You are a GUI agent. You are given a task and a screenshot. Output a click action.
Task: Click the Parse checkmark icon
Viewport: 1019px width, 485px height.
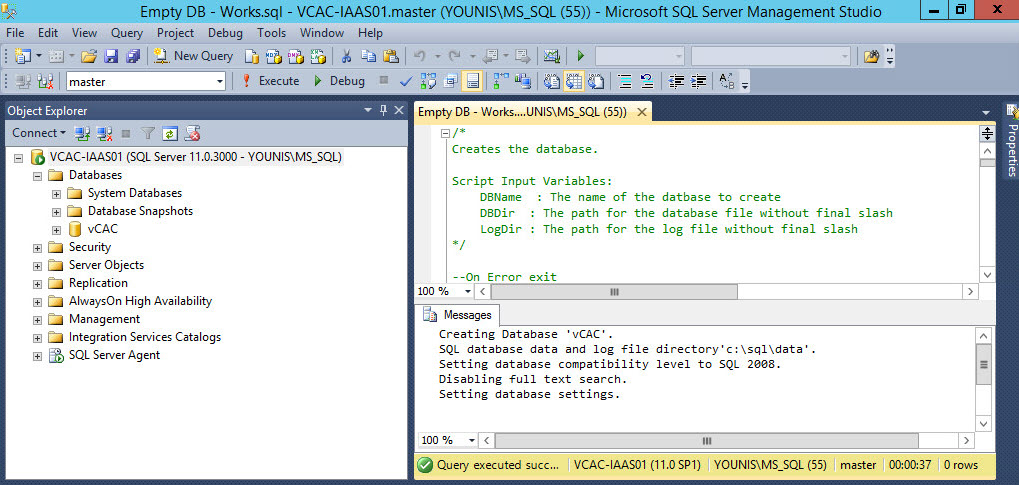click(406, 81)
